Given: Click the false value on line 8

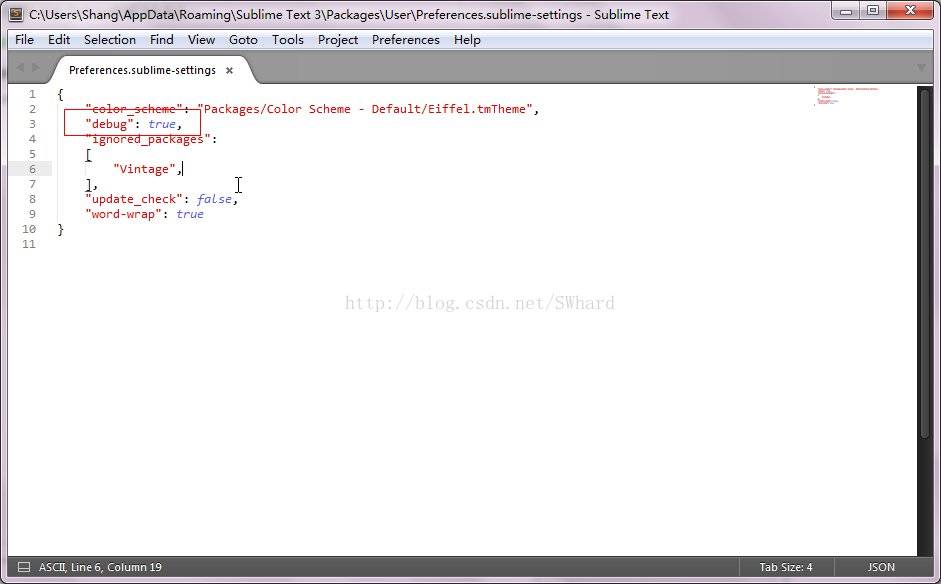Looking at the screenshot, I should coord(214,199).
